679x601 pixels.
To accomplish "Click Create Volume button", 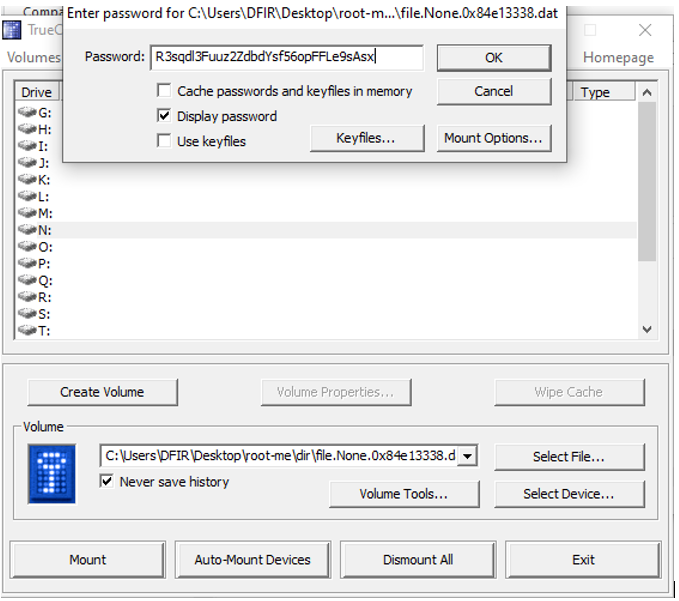I will 102,392.
